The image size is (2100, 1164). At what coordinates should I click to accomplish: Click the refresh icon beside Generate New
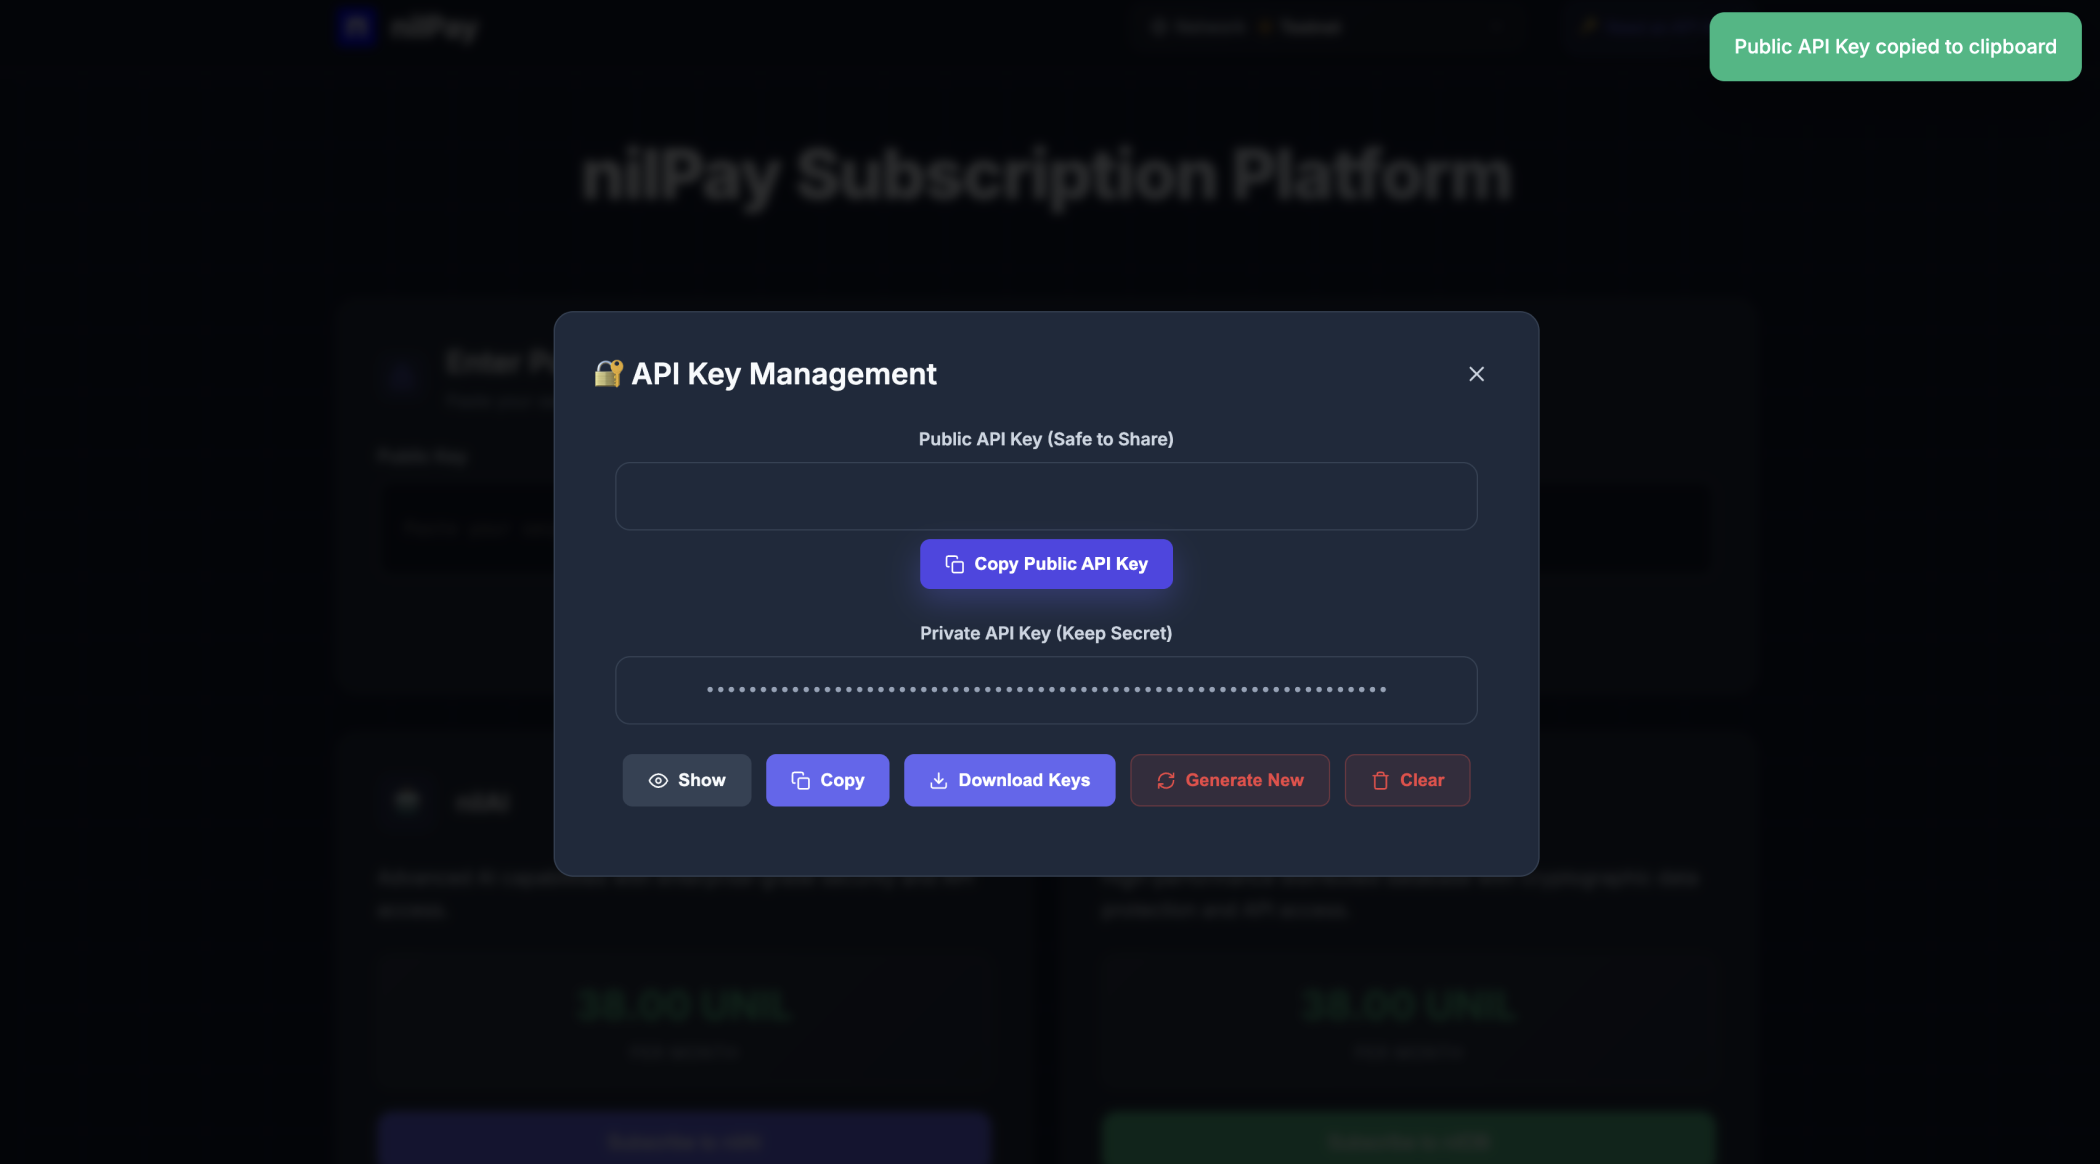pos(1165,780)
